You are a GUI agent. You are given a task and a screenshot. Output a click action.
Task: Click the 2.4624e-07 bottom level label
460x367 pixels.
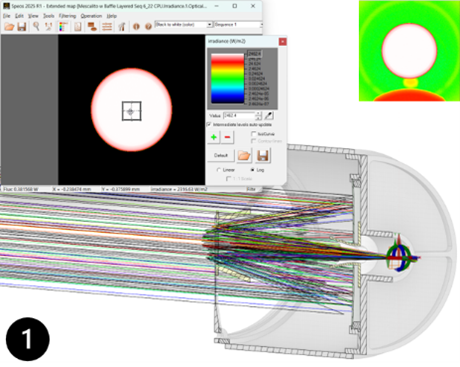(258, 104)
